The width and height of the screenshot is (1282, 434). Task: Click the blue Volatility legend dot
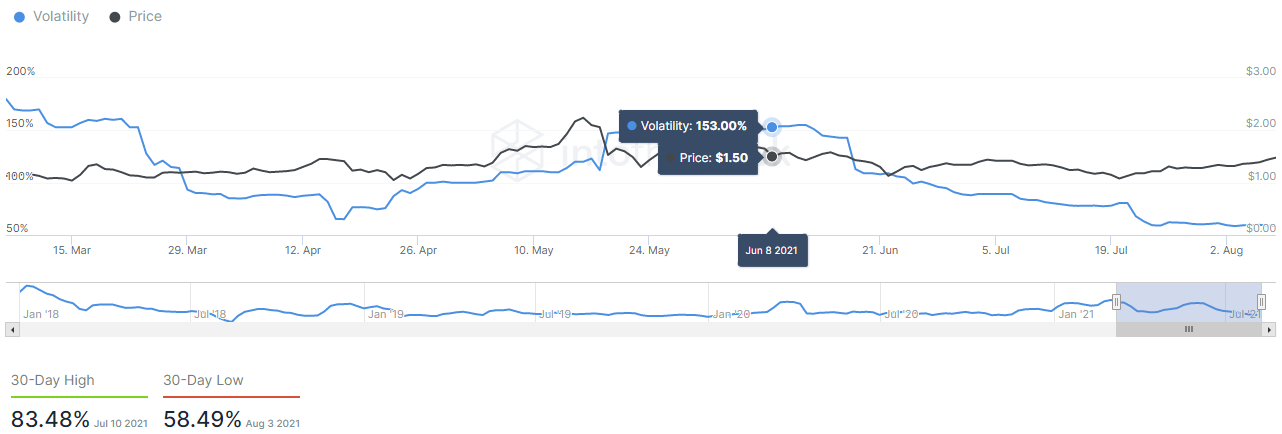coord(19,17)
